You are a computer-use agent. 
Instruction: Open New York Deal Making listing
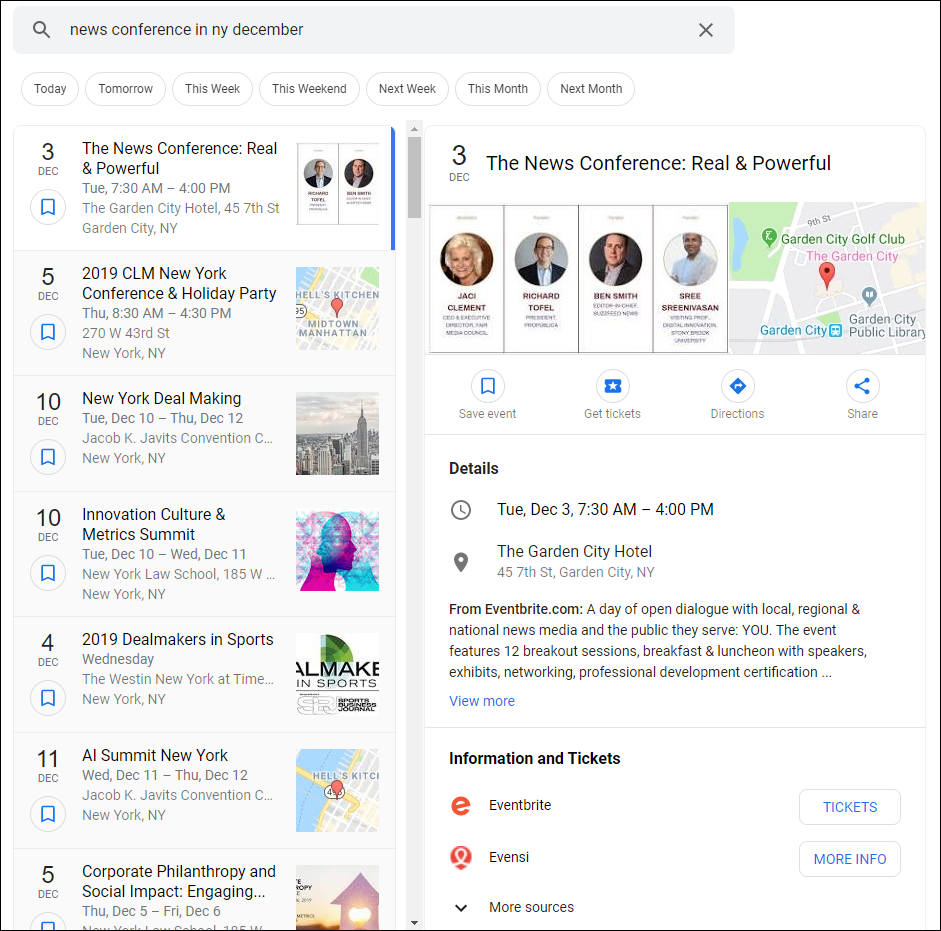[x=204, y=433]
